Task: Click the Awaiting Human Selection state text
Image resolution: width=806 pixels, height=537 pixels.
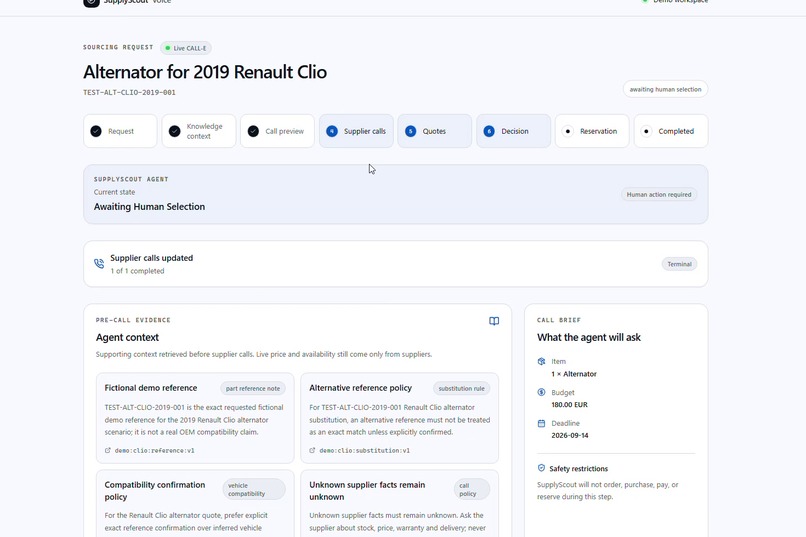Action: point(149,207)
